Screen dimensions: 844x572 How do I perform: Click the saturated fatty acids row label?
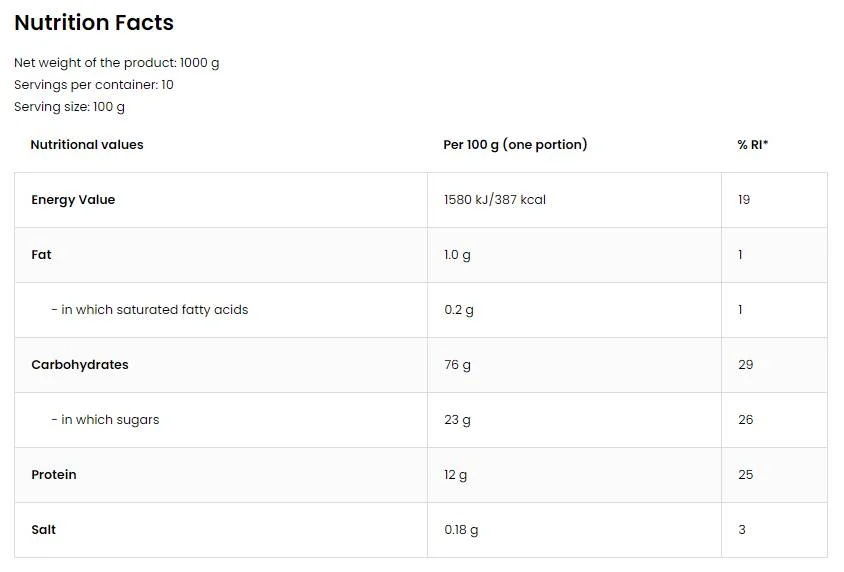pyautogui.click(x=150, y=310)
